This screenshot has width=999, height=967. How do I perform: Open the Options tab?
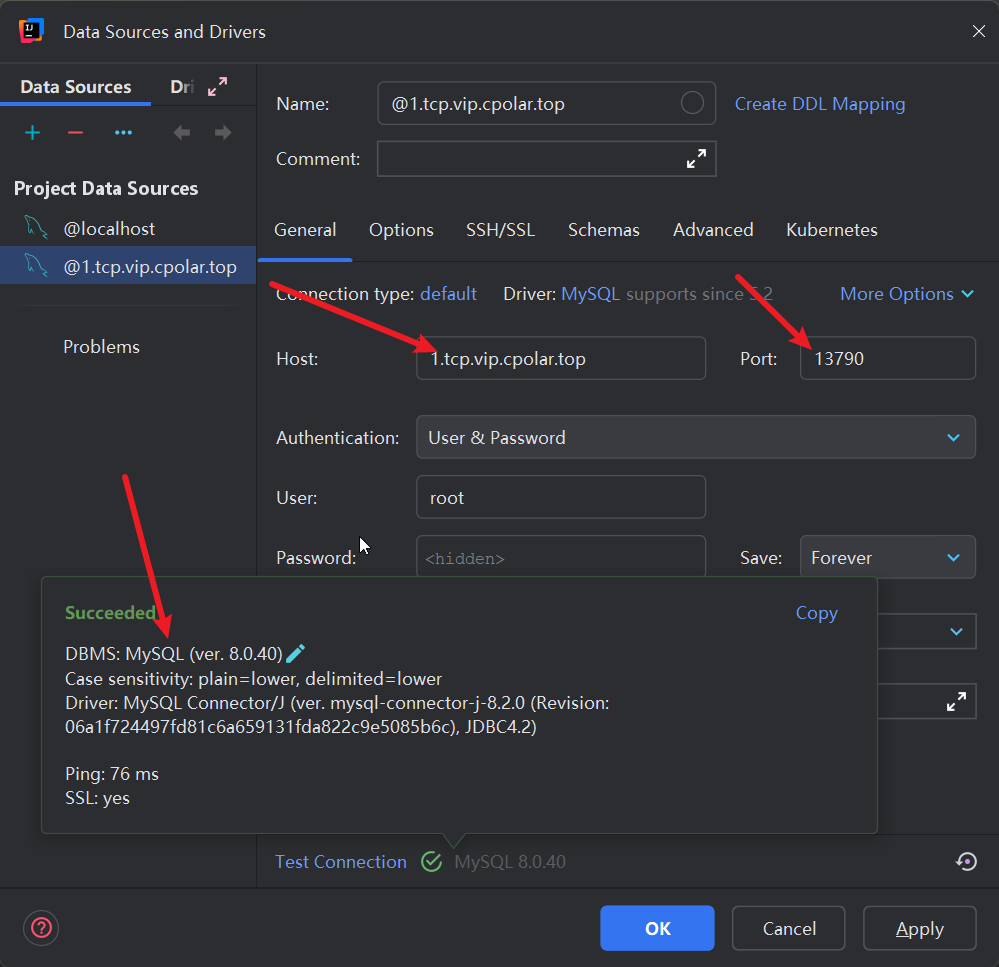click(401, 230)
